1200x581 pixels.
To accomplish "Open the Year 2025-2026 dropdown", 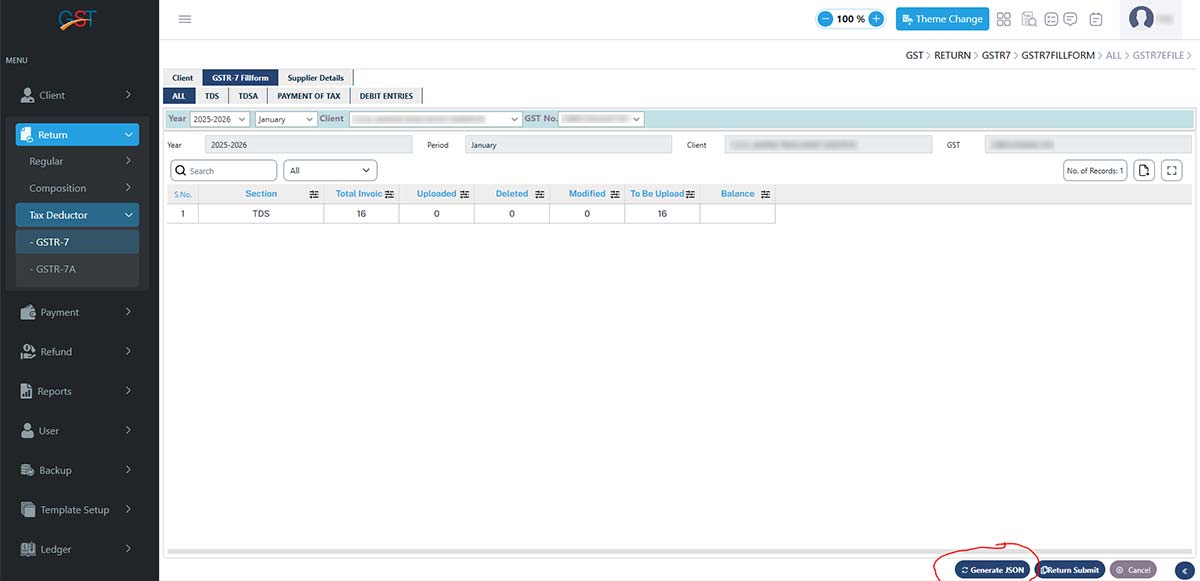I will (x=220, y=119).
